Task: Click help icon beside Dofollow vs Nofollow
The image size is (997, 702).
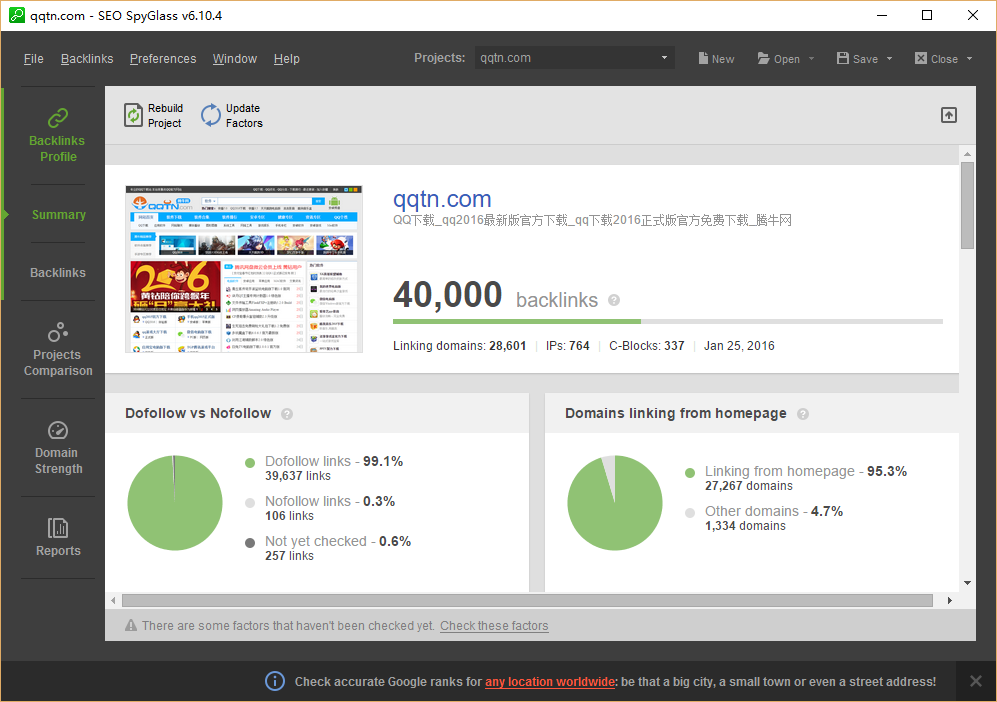Action: point(287,414)
